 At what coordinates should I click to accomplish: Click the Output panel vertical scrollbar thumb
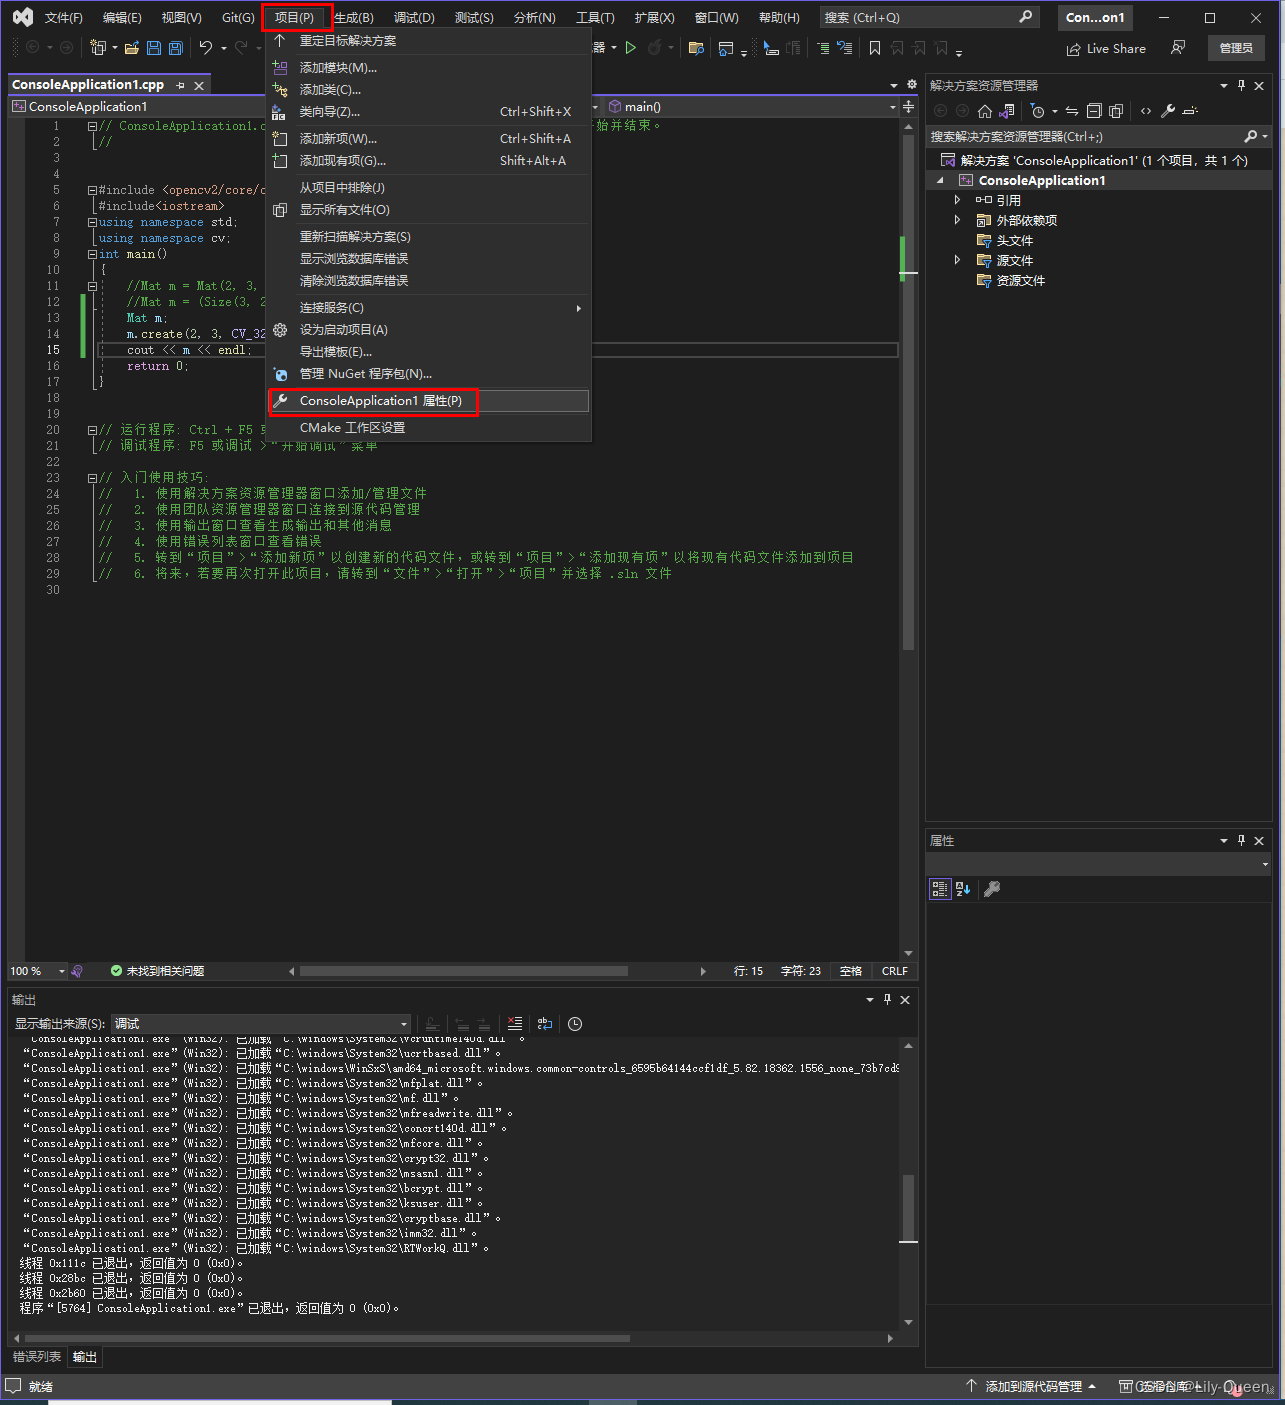[x=908, y=1207]
